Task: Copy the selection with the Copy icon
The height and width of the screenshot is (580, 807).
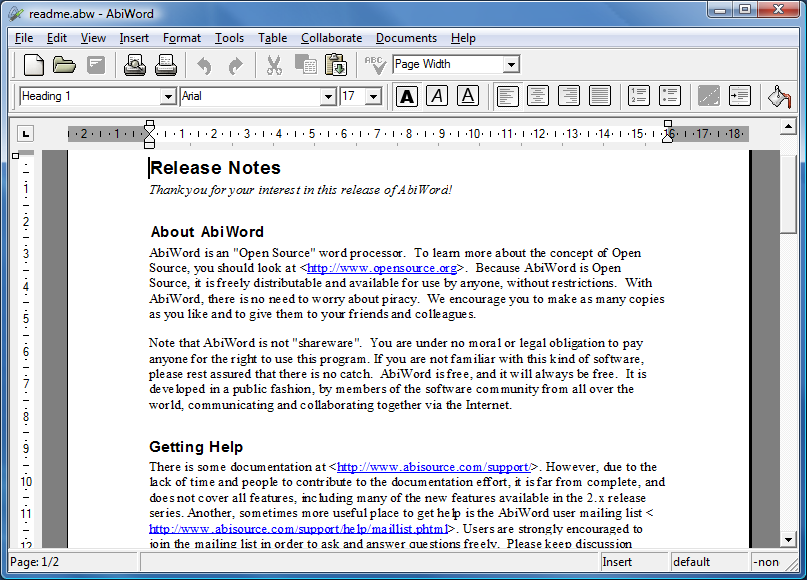Action: click(x=306, y=65)
